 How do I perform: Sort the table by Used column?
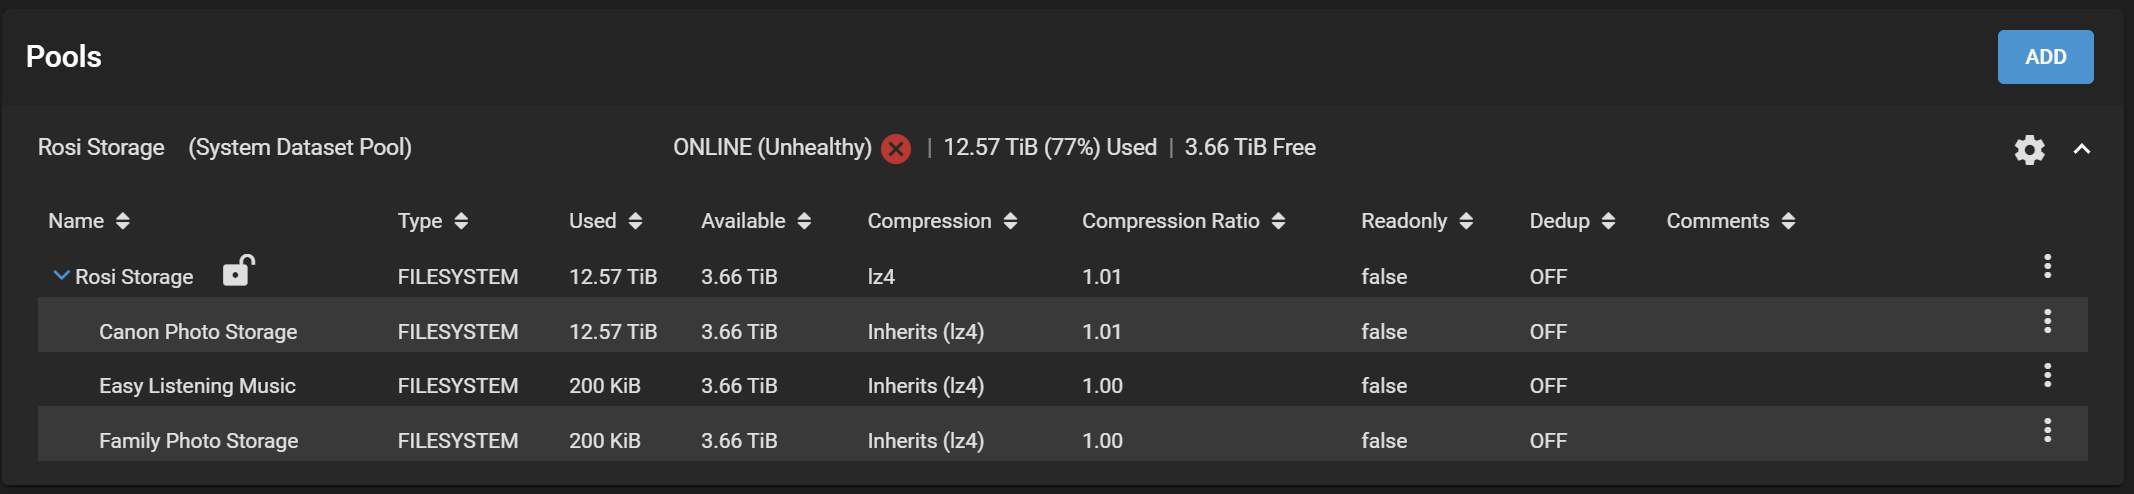coord(605,221)
